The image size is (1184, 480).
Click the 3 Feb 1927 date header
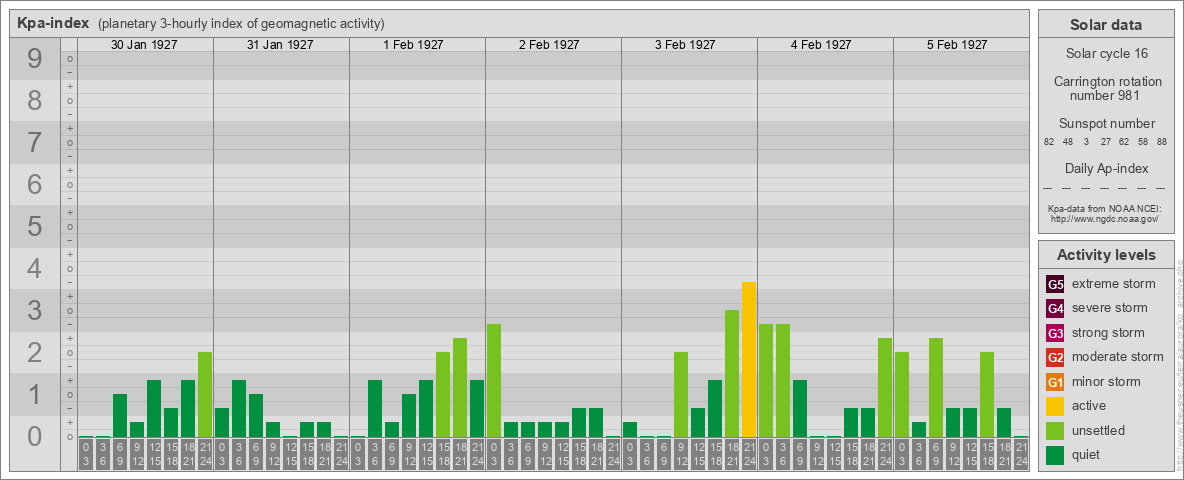coord(685,45)
